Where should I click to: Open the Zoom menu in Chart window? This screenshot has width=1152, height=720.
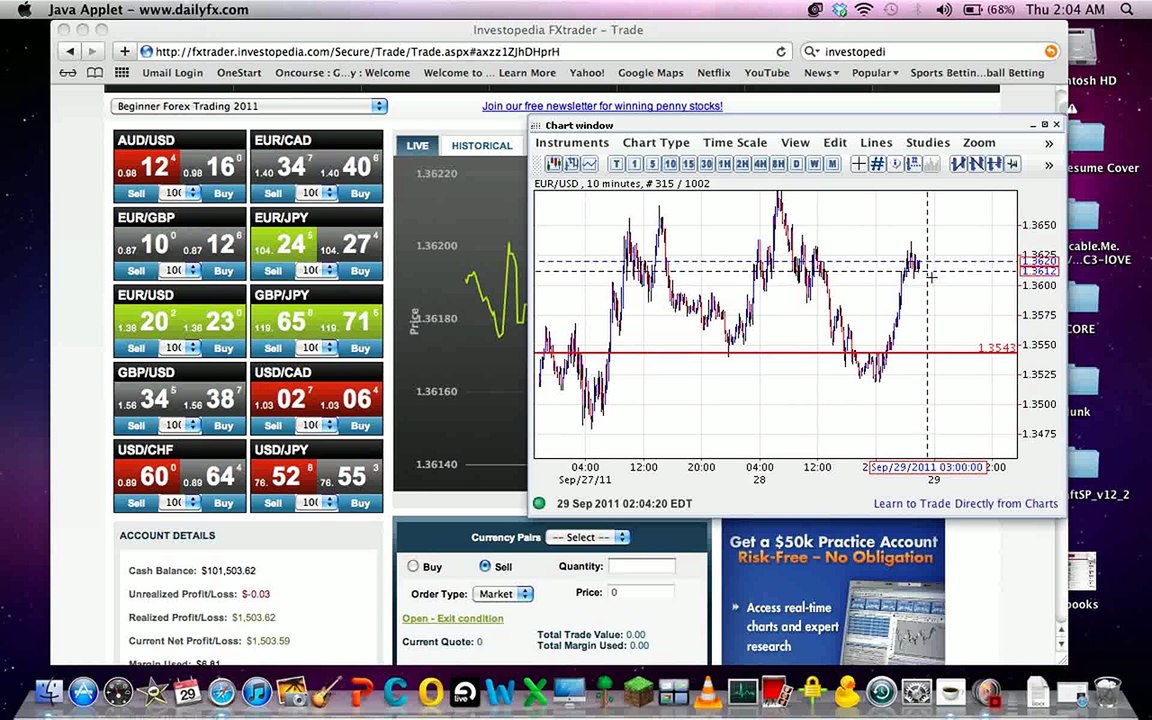click(979, 143)
